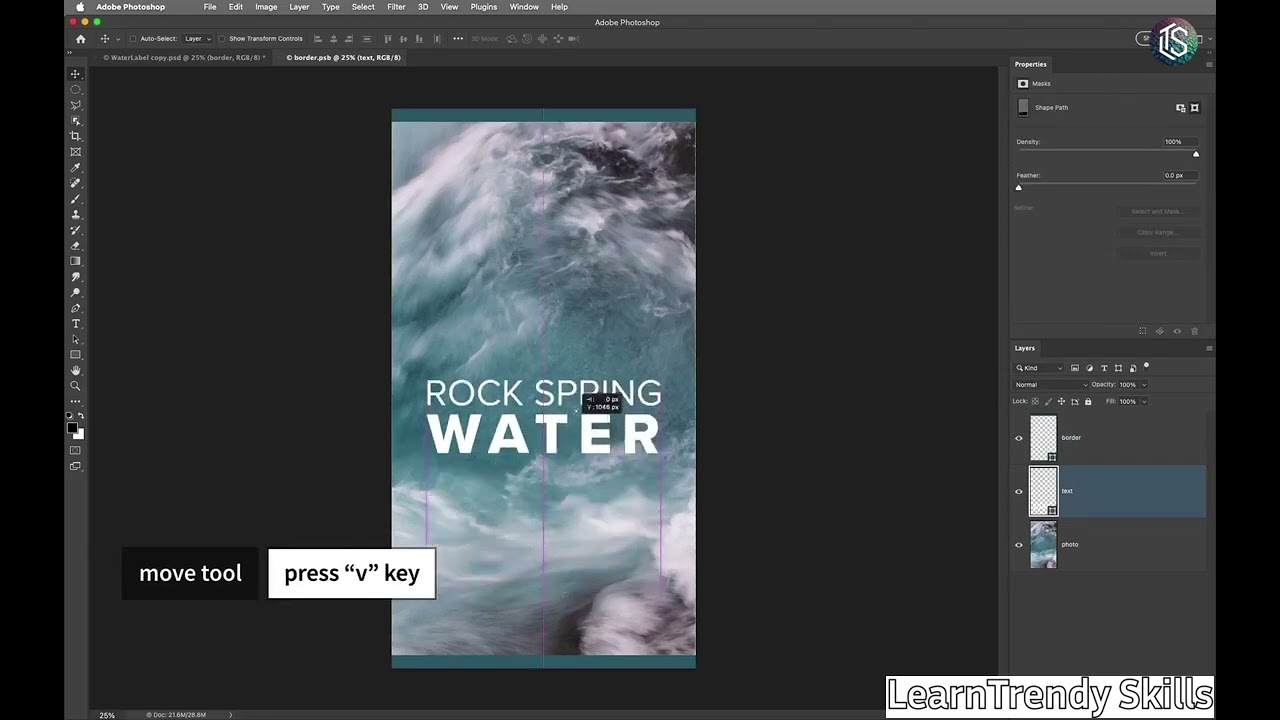Viewport: 1280px width, 720px height.
Task: Select the Zoom tool
Action: click(75, 386)
